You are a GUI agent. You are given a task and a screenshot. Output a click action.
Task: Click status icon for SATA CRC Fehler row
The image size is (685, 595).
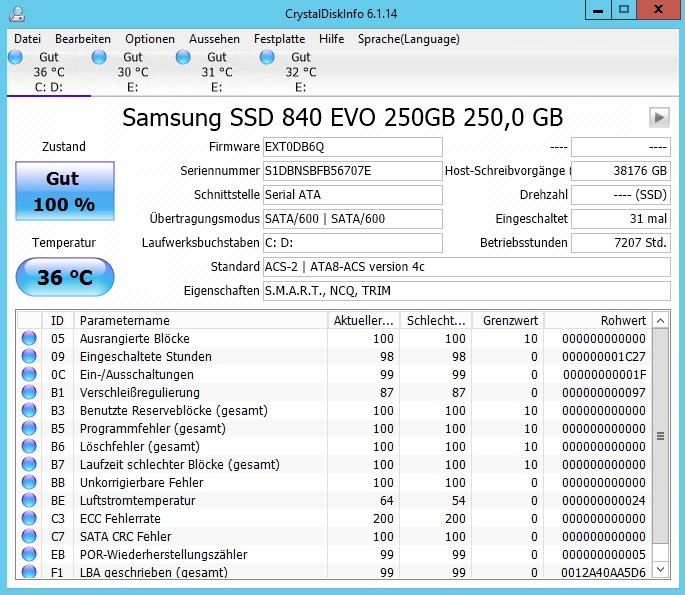coord(29,536)
